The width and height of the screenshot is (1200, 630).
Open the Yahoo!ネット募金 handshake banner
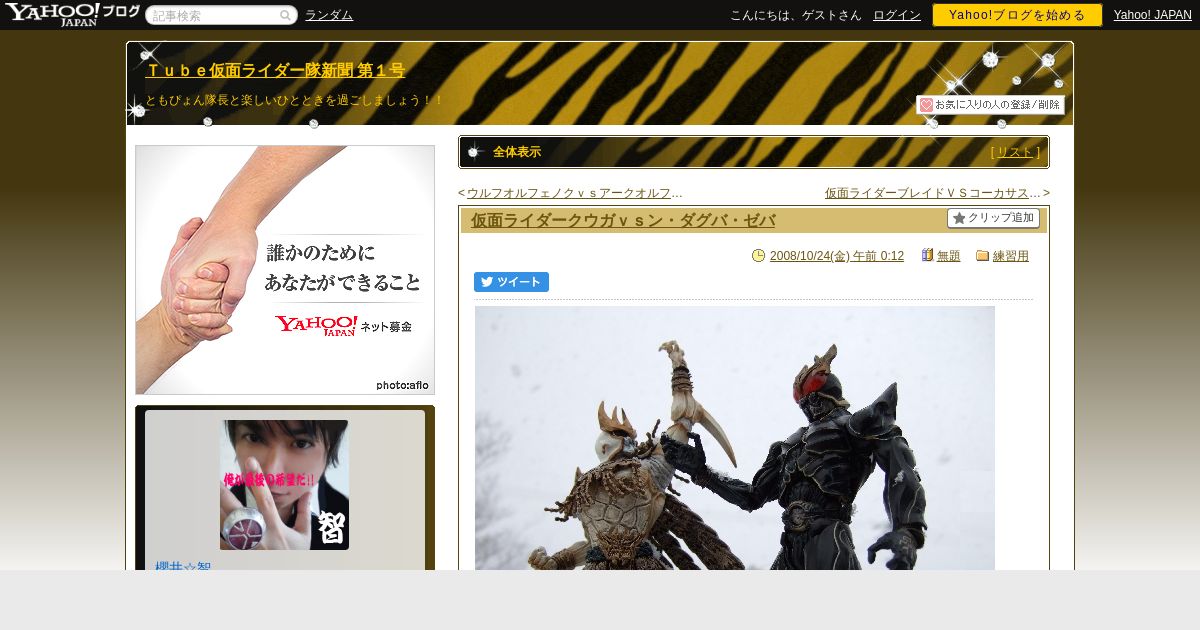[x=285, y=270]
